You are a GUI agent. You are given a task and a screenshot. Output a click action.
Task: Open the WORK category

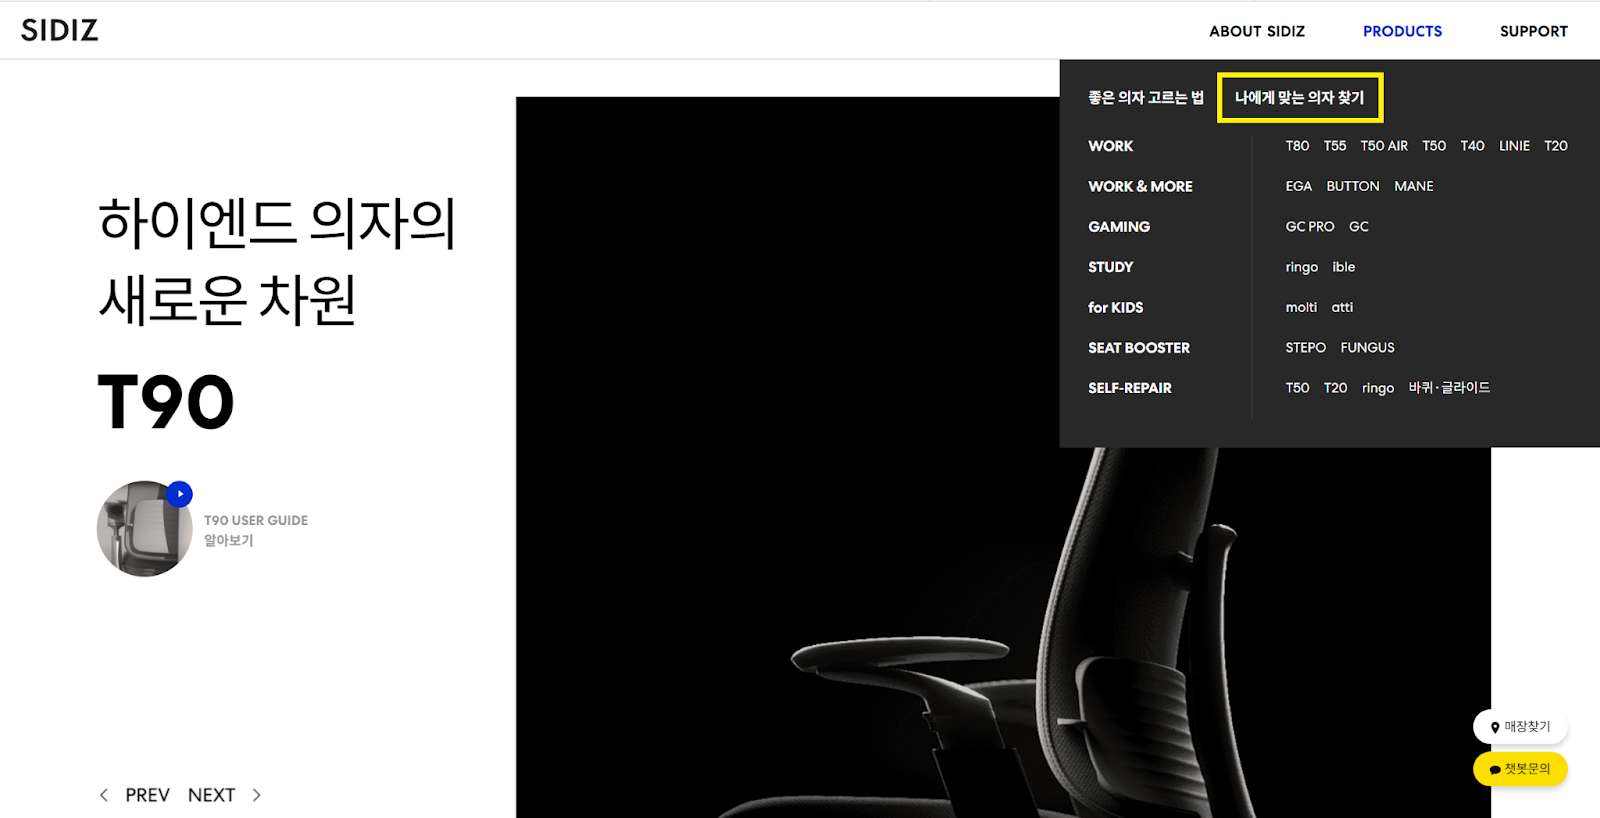pyautogui.click(x=1110, y=146)
